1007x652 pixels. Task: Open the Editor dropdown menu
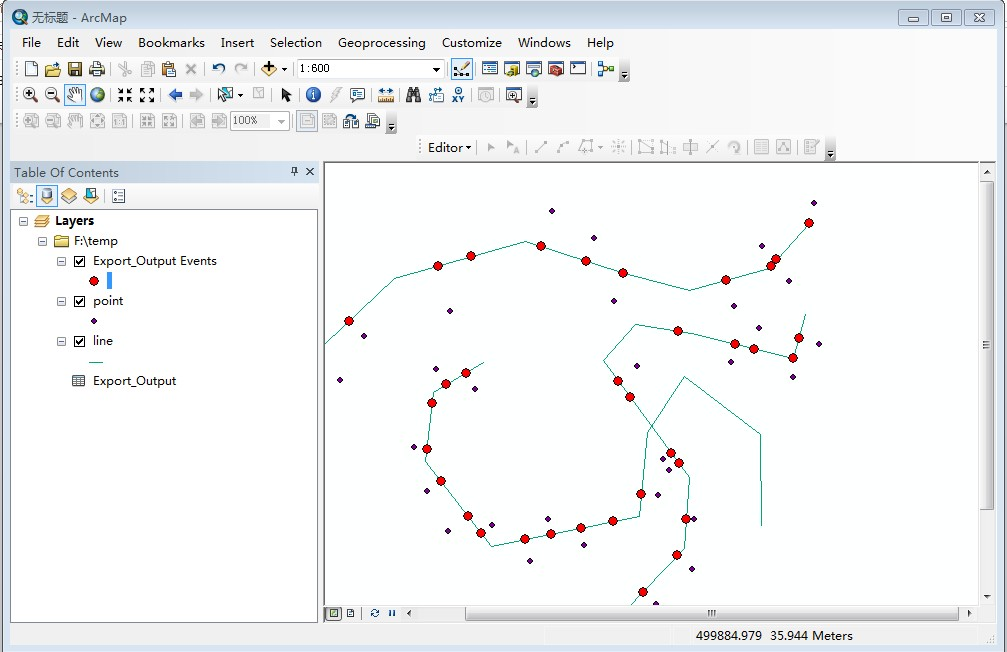pos(450,148)
